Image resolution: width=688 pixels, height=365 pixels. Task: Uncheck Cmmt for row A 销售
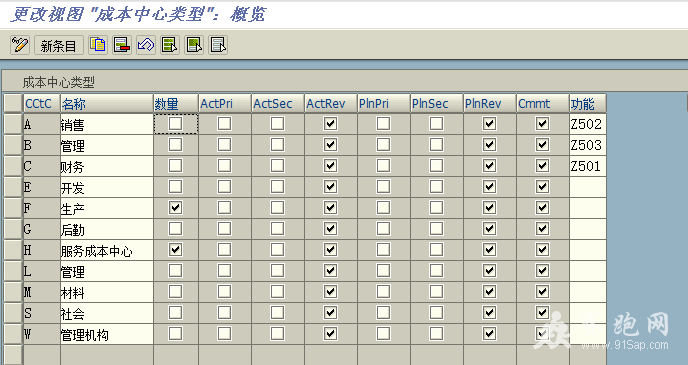coord(542,123)
